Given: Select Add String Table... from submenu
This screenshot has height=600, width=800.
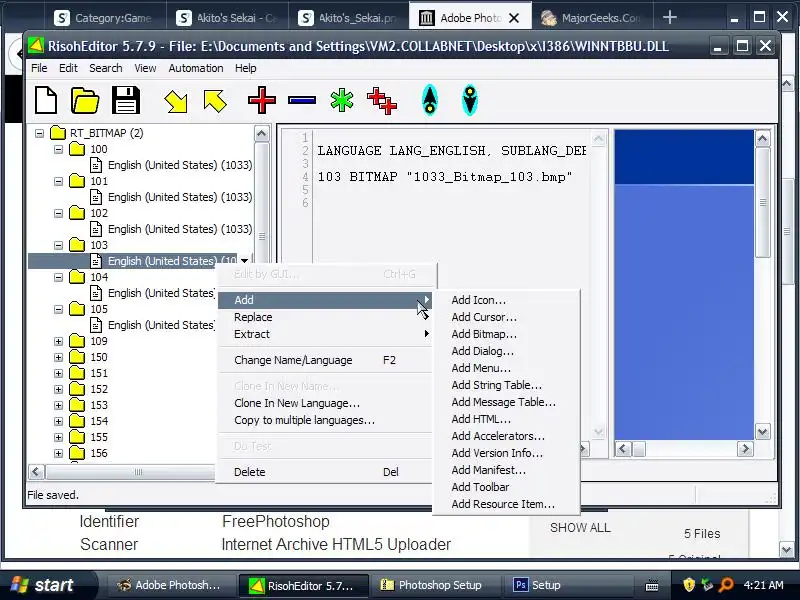Looking at the screenshot, I should coord(506,385).
